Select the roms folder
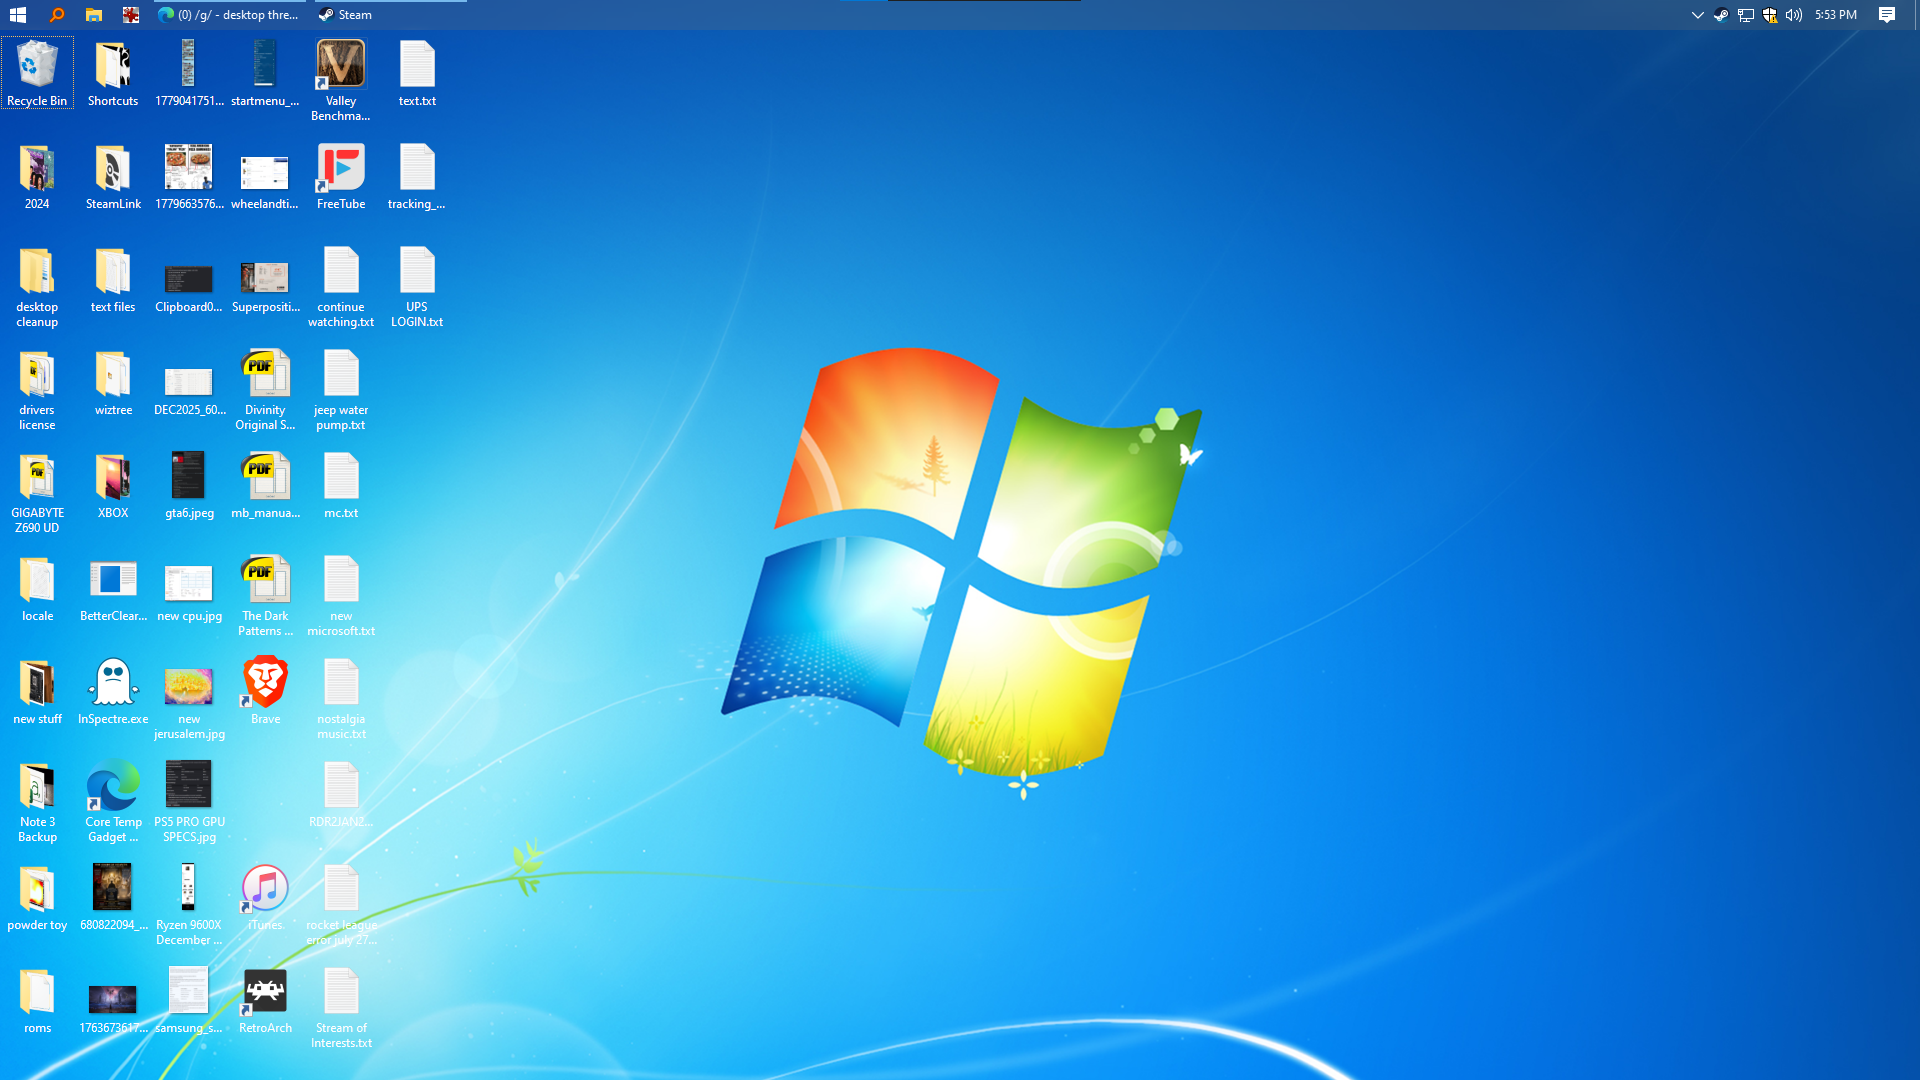 (x=37, y=1001)
